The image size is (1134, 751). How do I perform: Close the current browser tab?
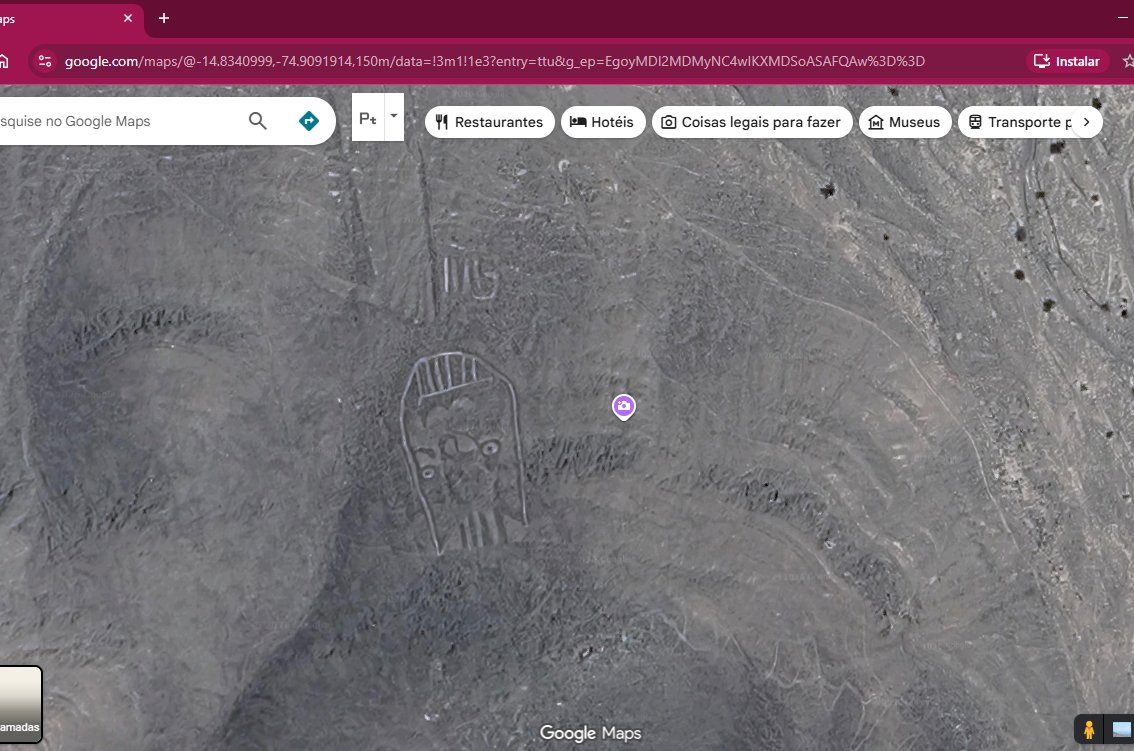click(128, 18)
